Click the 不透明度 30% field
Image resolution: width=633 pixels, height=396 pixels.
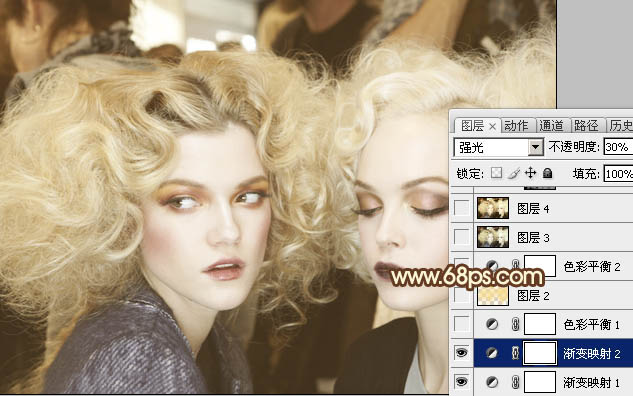coord(618,147)
